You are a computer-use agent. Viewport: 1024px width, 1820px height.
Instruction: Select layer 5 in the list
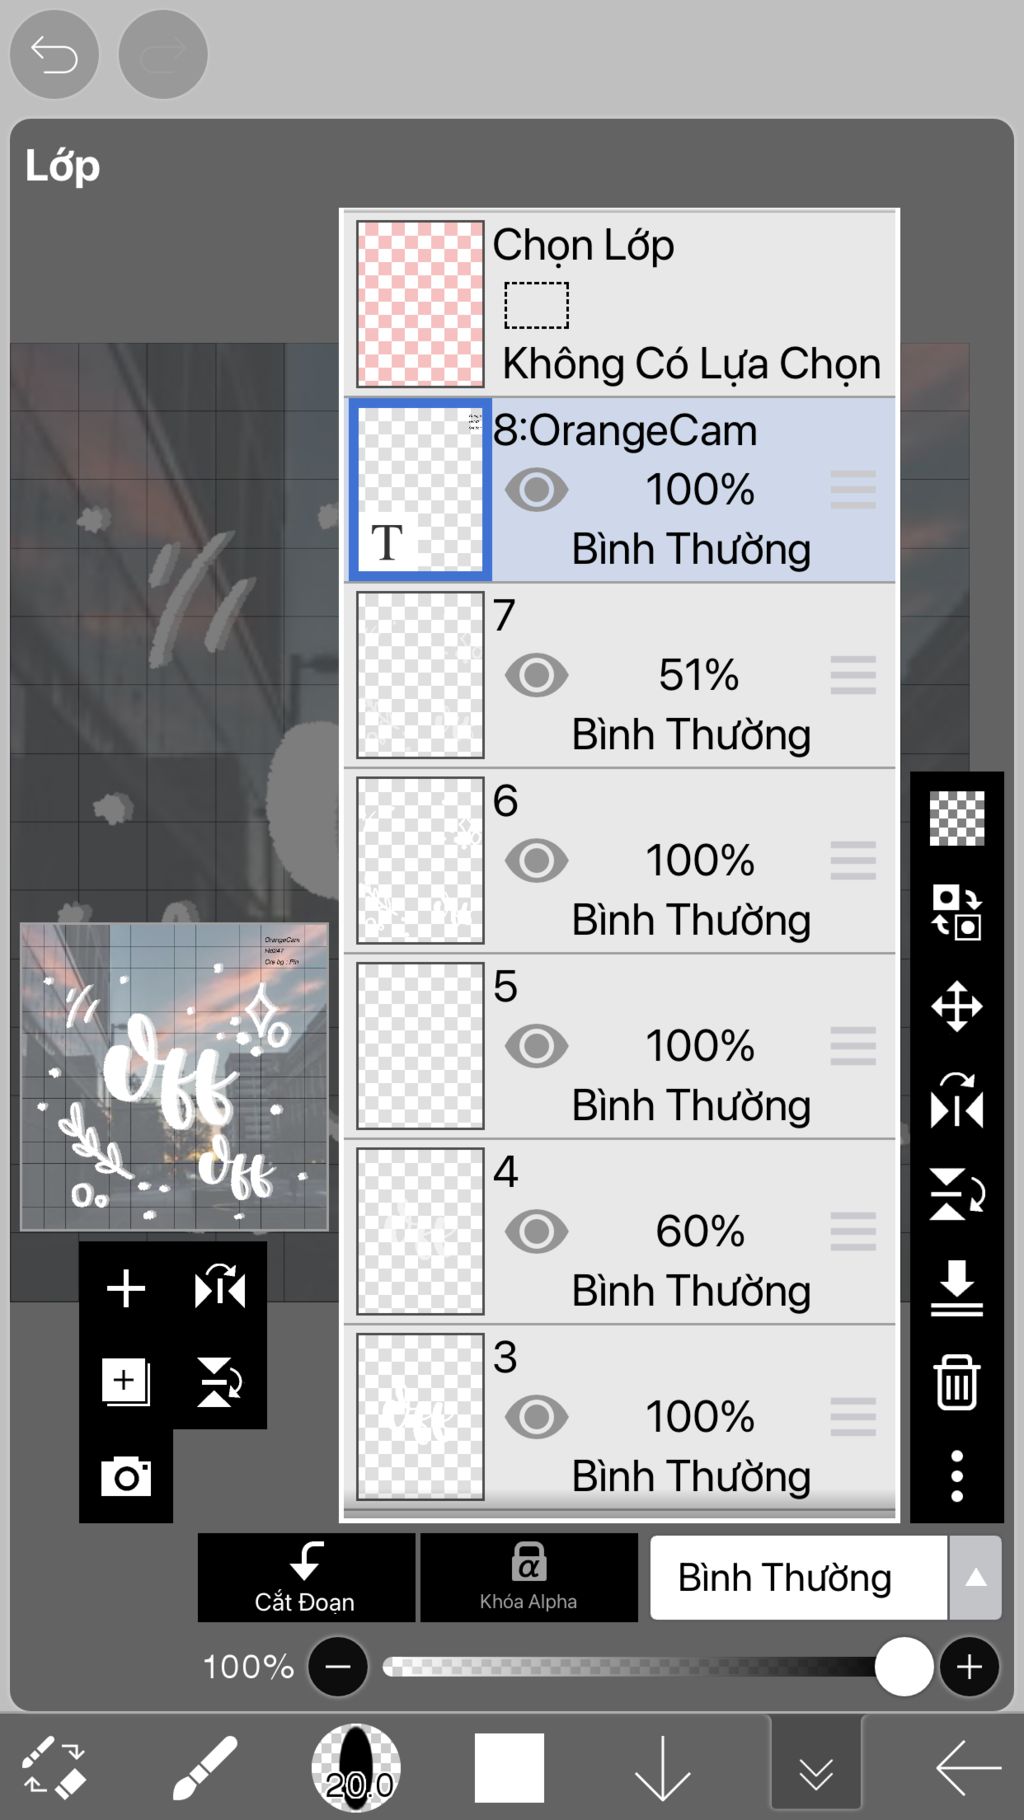(x=620, y=1046)
